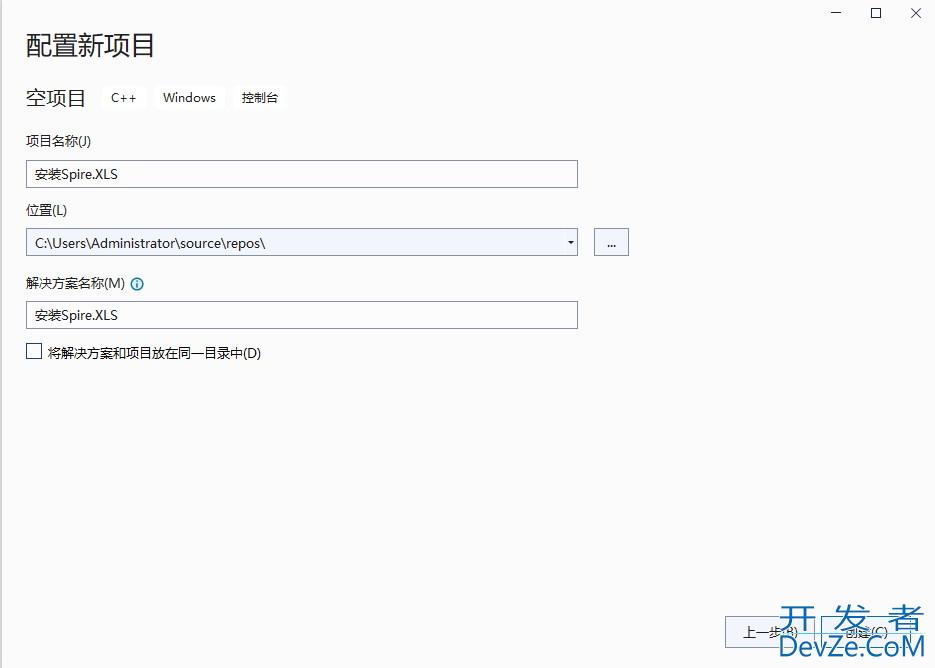Click the 空项目 template title

(x=56, y=98)
